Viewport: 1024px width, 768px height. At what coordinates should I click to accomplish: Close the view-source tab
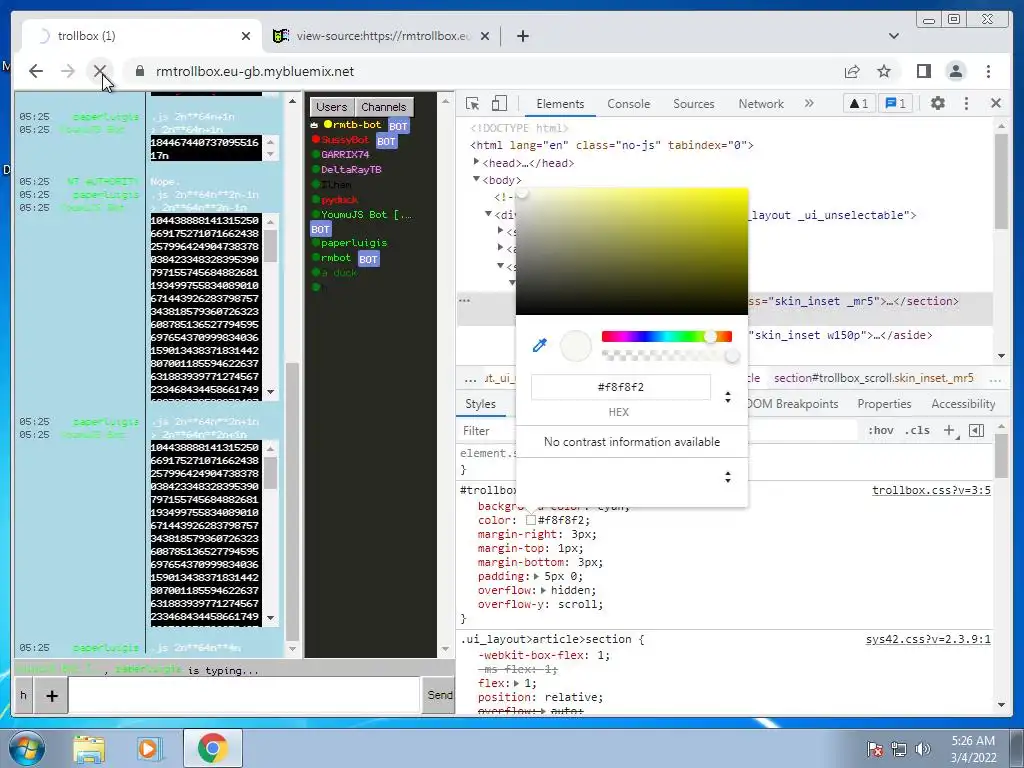[485, 36]
